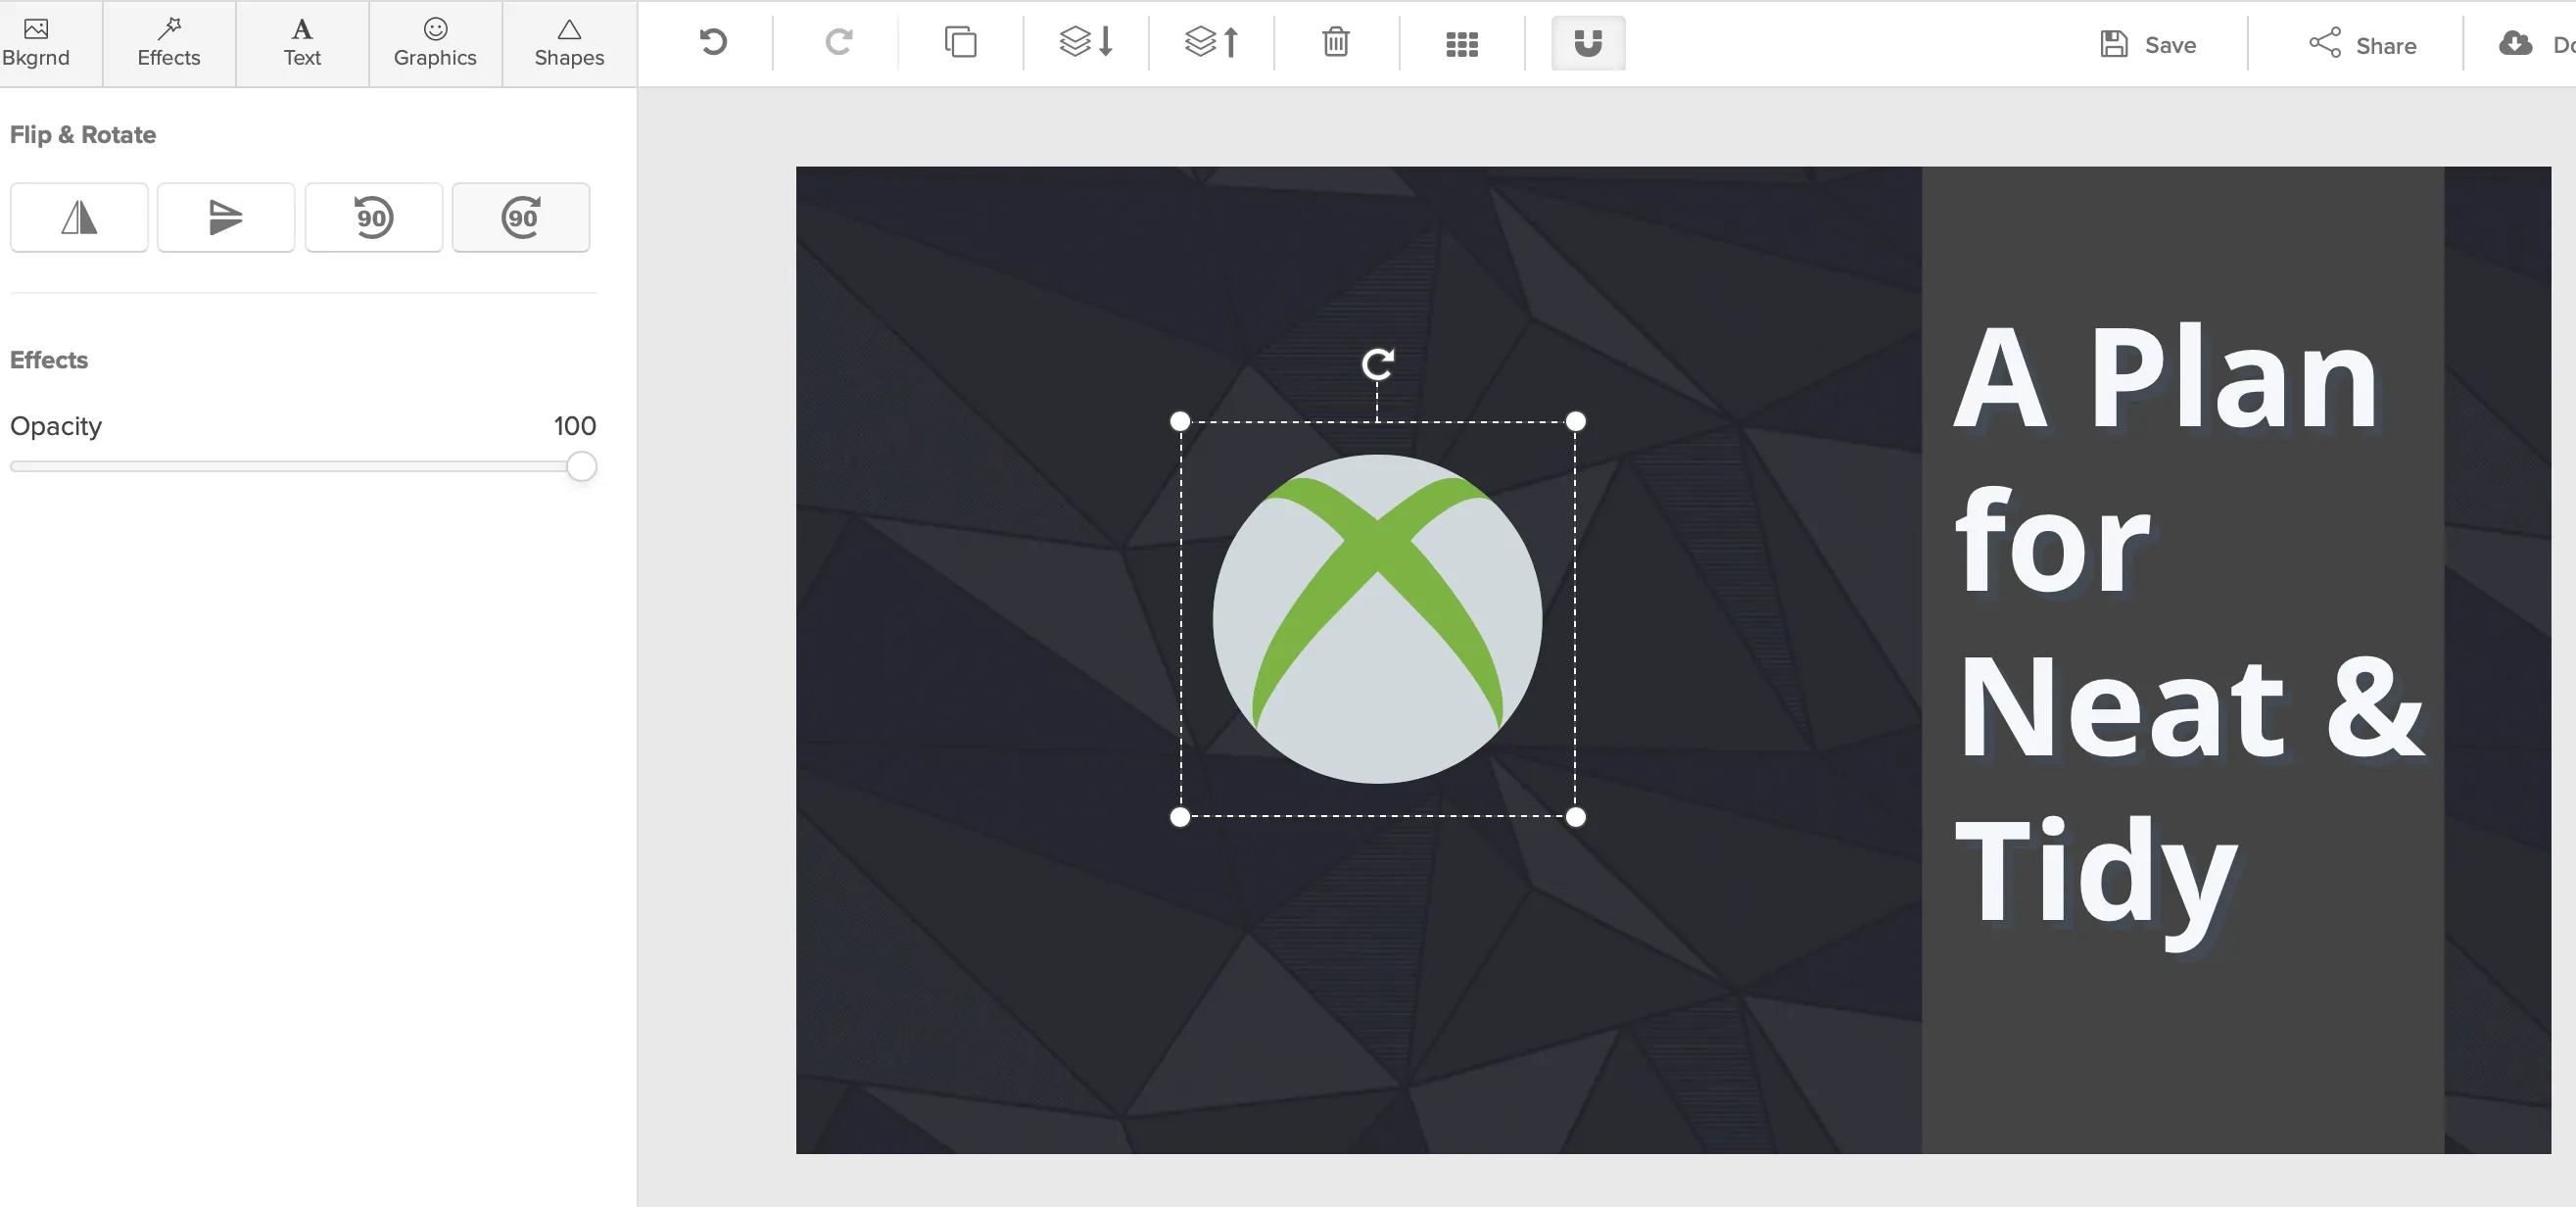Screen dimensions: 2576x1207
Task: Click the Opacity slider handle
Action: pos(581,466)
